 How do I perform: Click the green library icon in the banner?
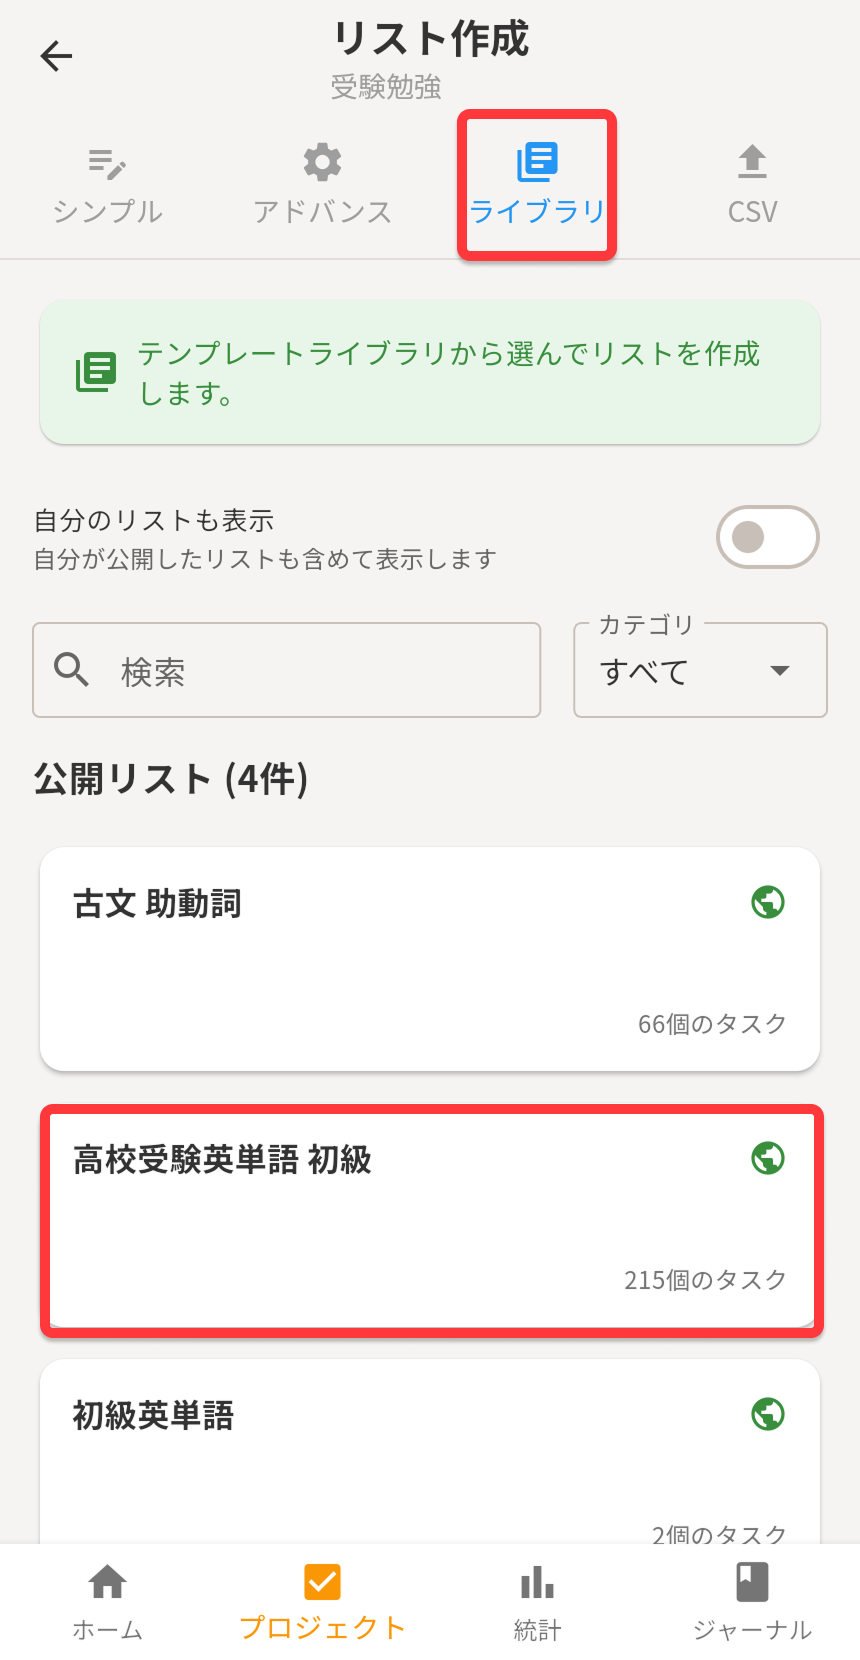[94, 371]
